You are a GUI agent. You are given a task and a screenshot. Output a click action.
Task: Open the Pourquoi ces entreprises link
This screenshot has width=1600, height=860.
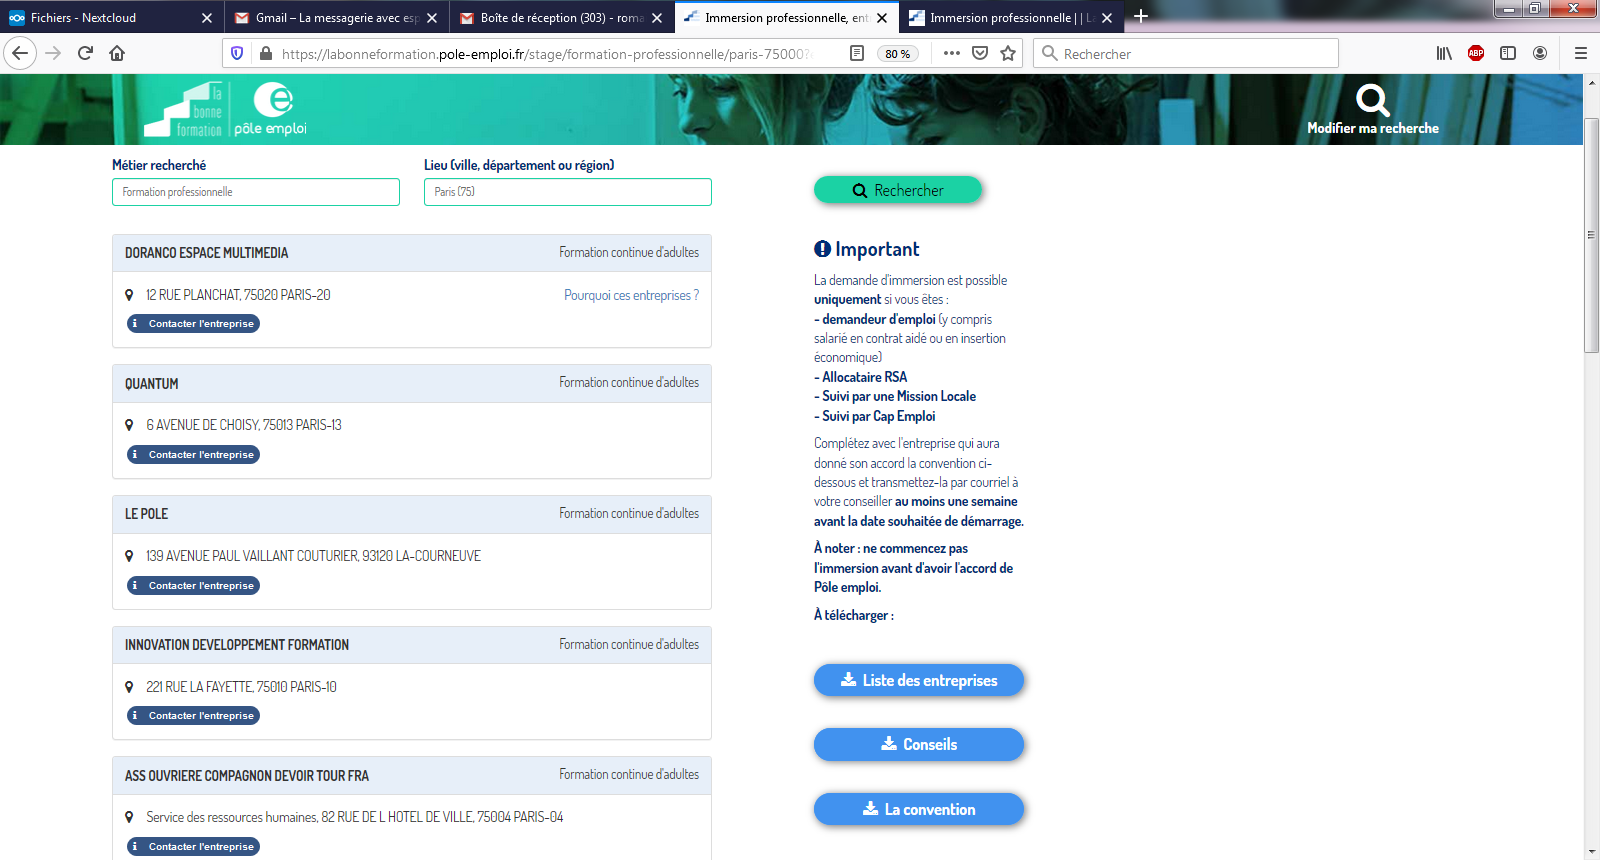tap(631, 295)
